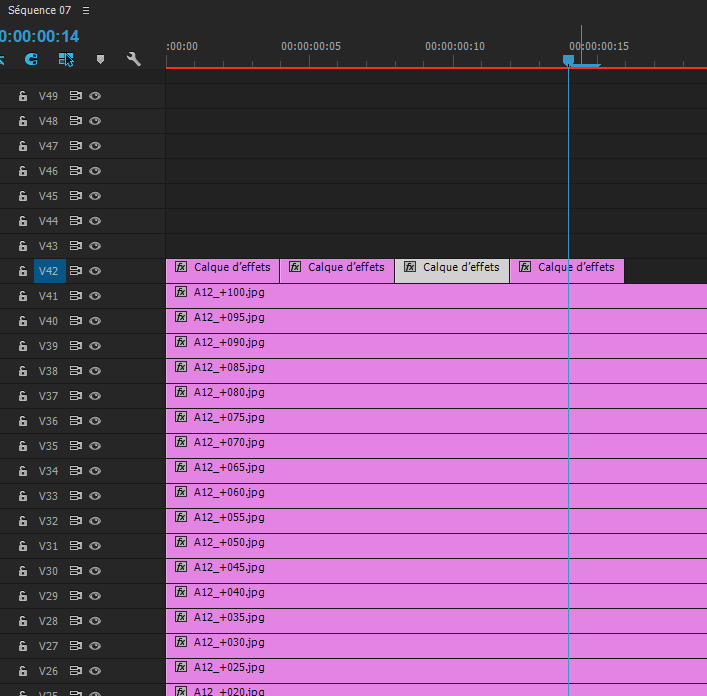Click the Add Marker icon
The height and width of the screenshot is (696, 707).
[x=100, y=60]
